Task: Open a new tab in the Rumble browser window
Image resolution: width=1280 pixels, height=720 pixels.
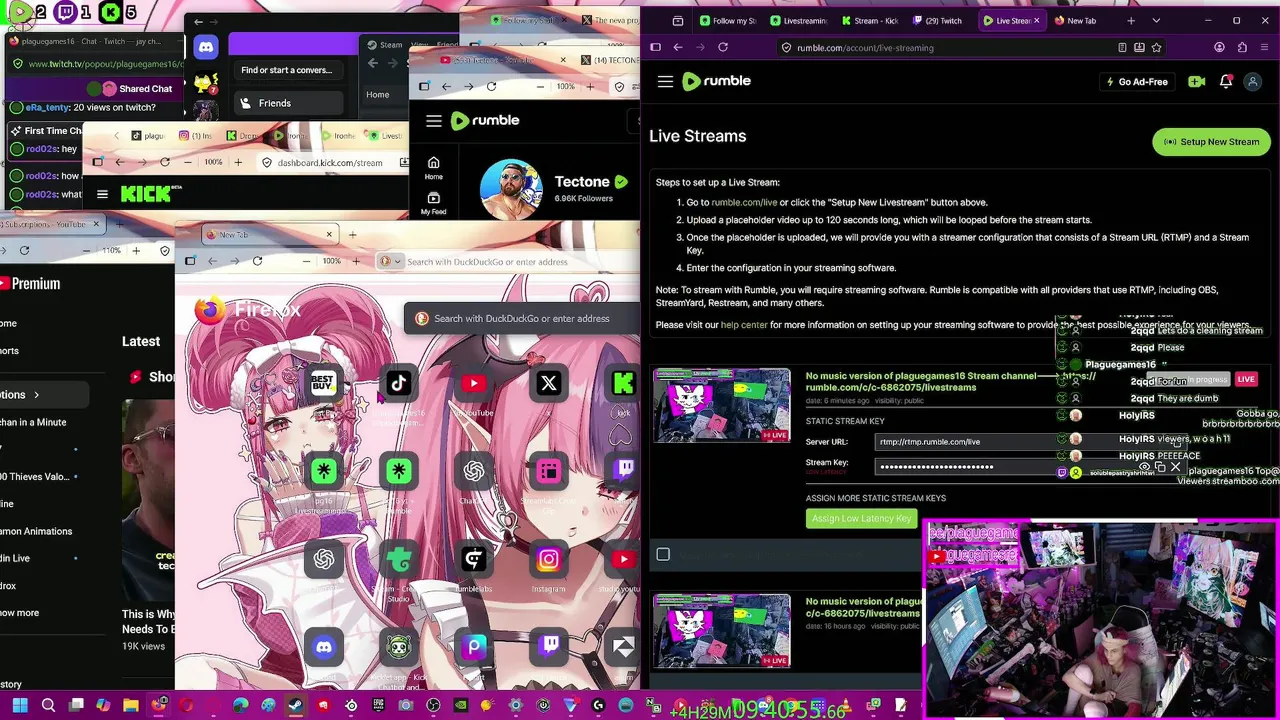Action: 1131,20
